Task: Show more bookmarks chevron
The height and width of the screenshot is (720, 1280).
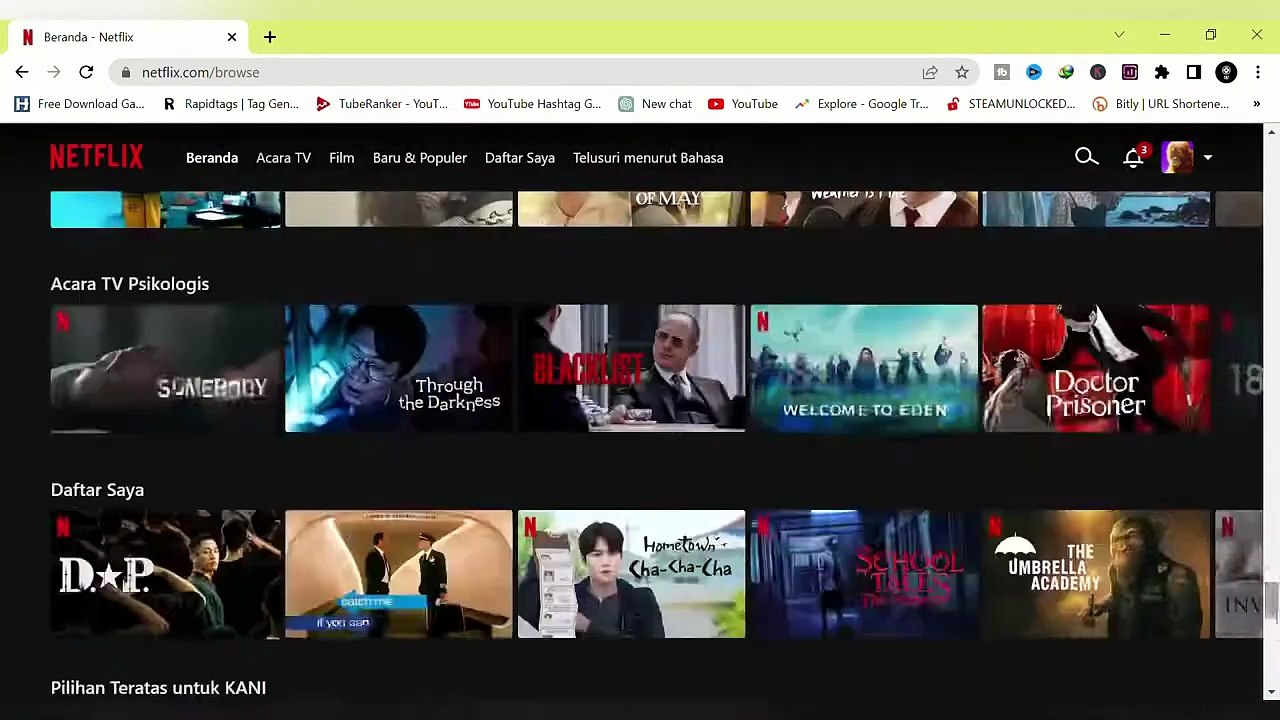Action: (x=1257, y=104)
